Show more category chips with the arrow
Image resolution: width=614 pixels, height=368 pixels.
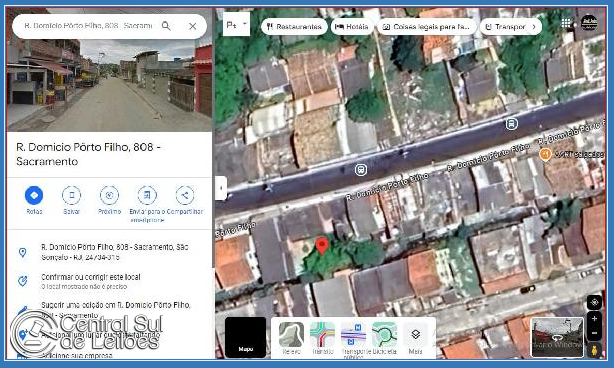coord(534,27)
